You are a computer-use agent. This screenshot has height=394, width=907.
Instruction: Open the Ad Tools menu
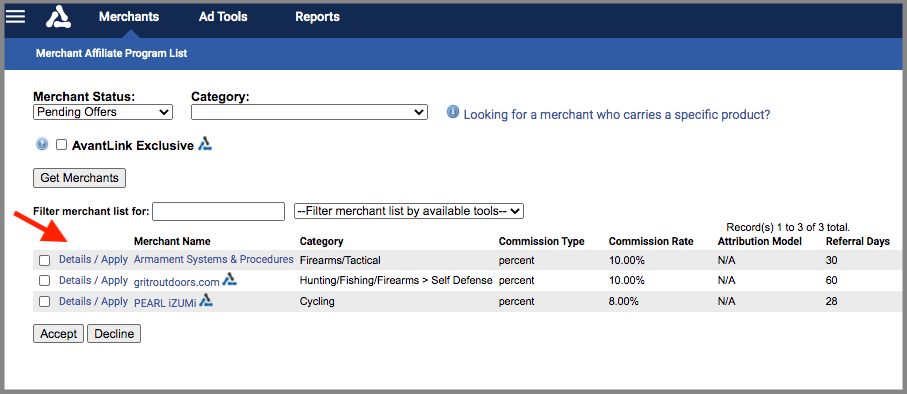(223, 17)
